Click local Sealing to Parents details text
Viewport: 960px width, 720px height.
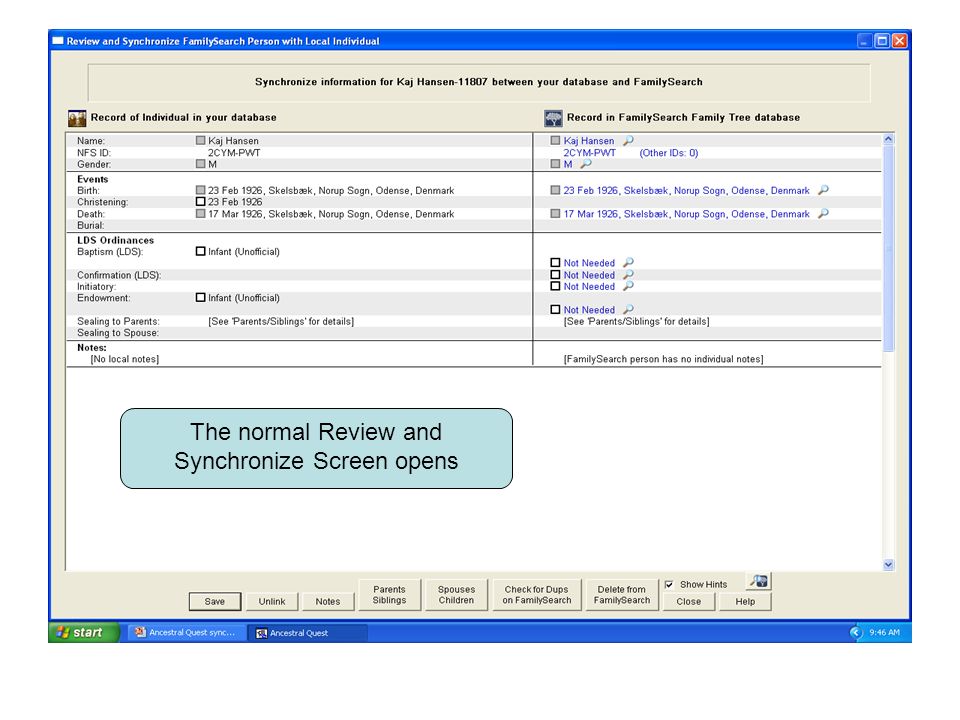click(281, 321)
